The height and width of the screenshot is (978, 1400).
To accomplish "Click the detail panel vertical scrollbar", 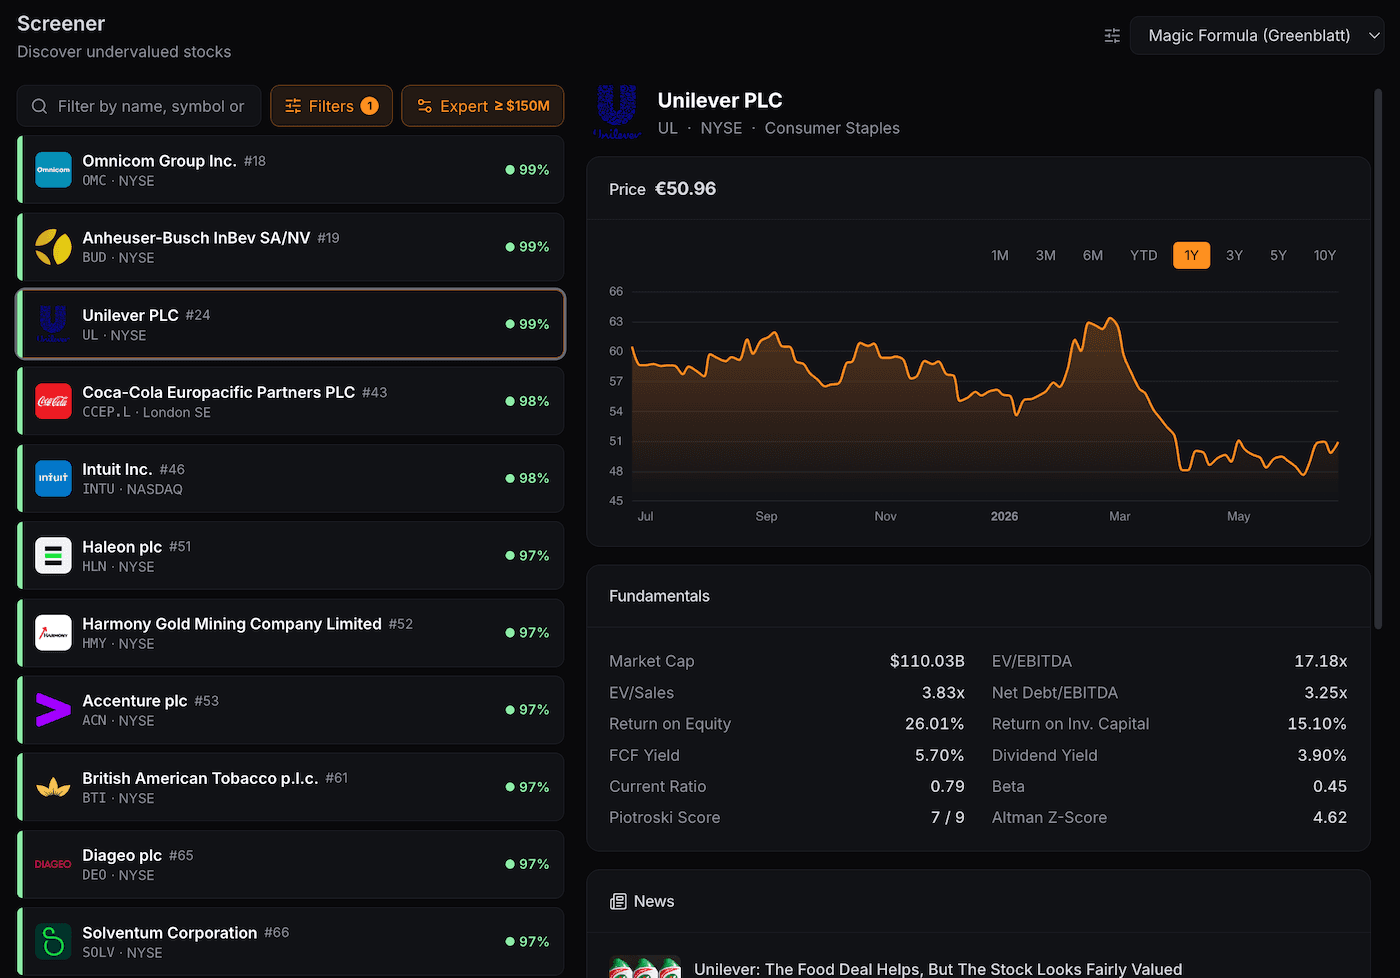I will 1378,360.
